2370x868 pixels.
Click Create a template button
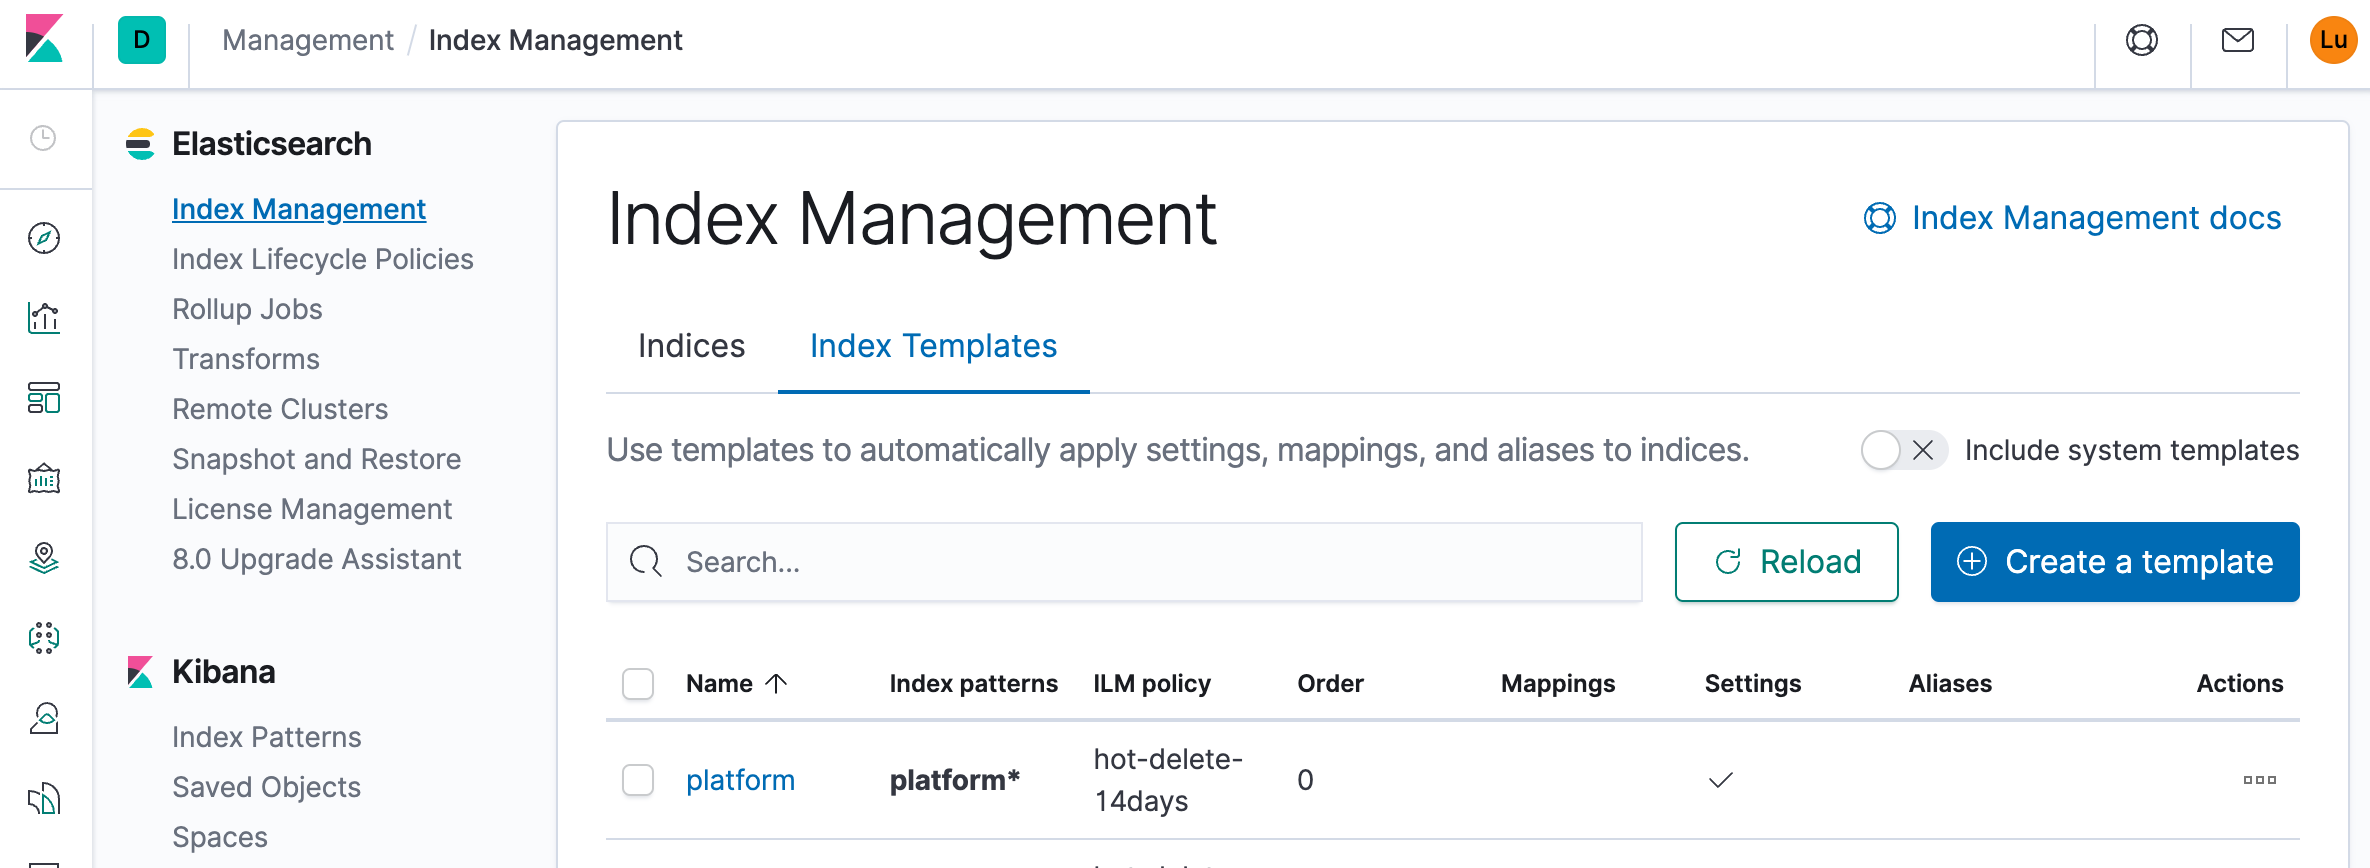tap(2115, 562)
